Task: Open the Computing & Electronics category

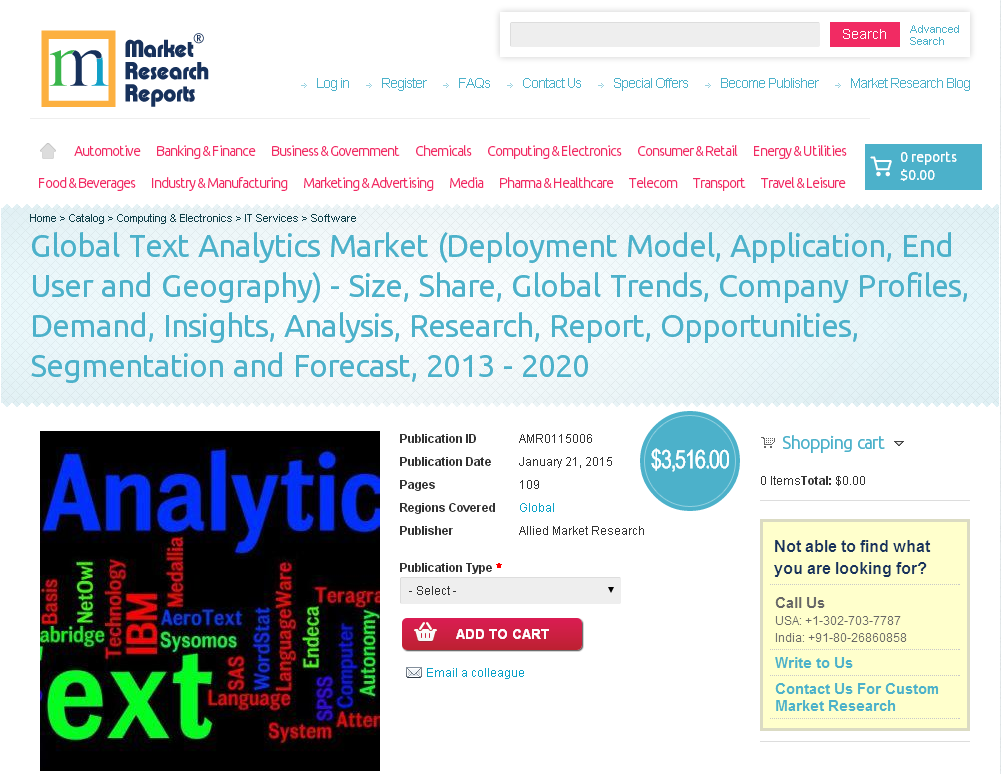Action: (x=554, y=151)
